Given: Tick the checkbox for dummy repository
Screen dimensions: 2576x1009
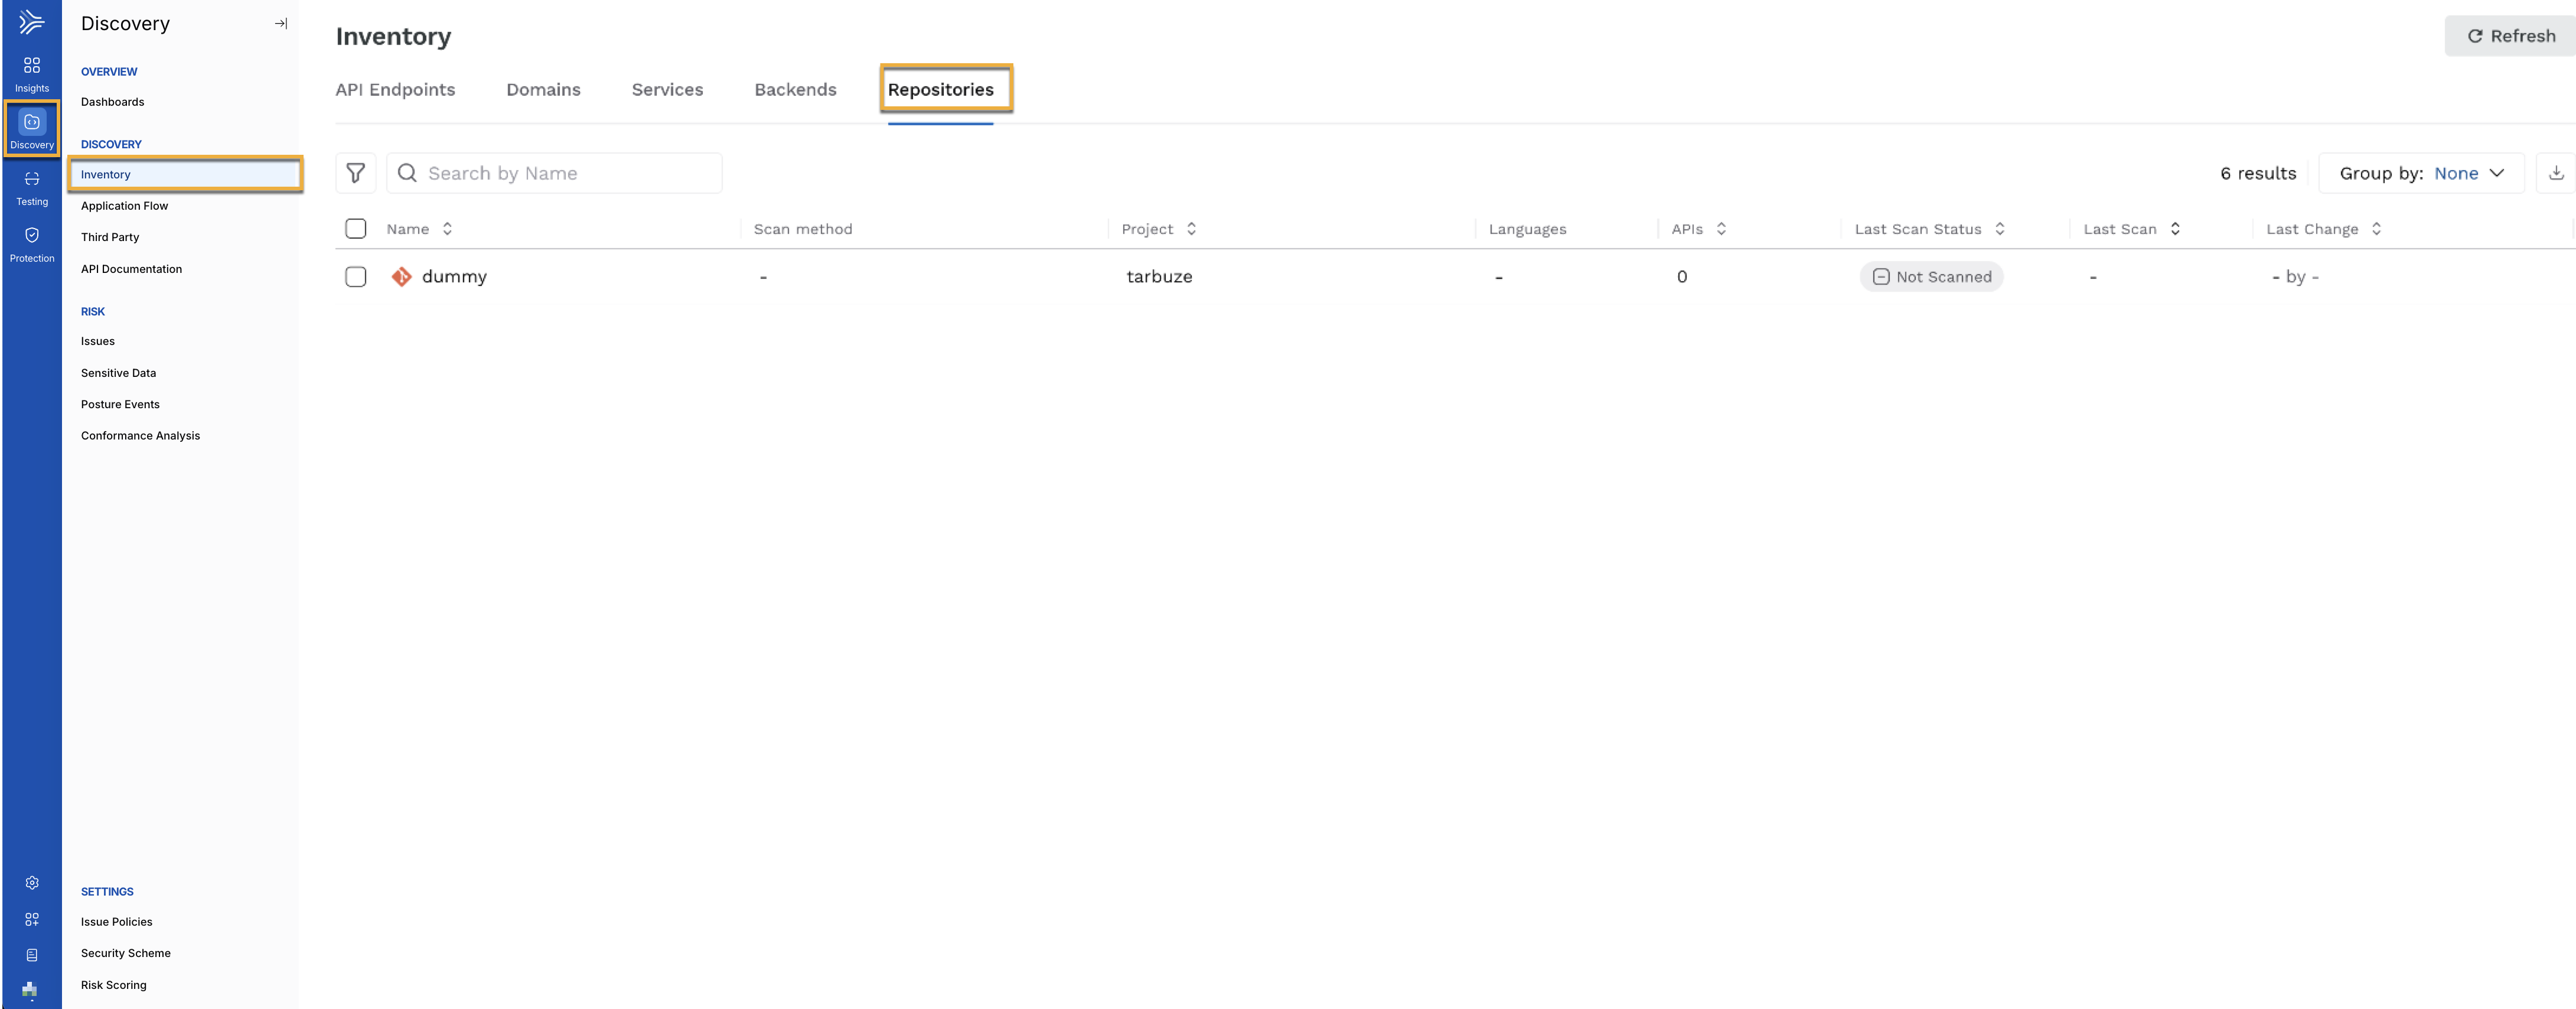Looking at the screenshot, I should click(355, 277).
